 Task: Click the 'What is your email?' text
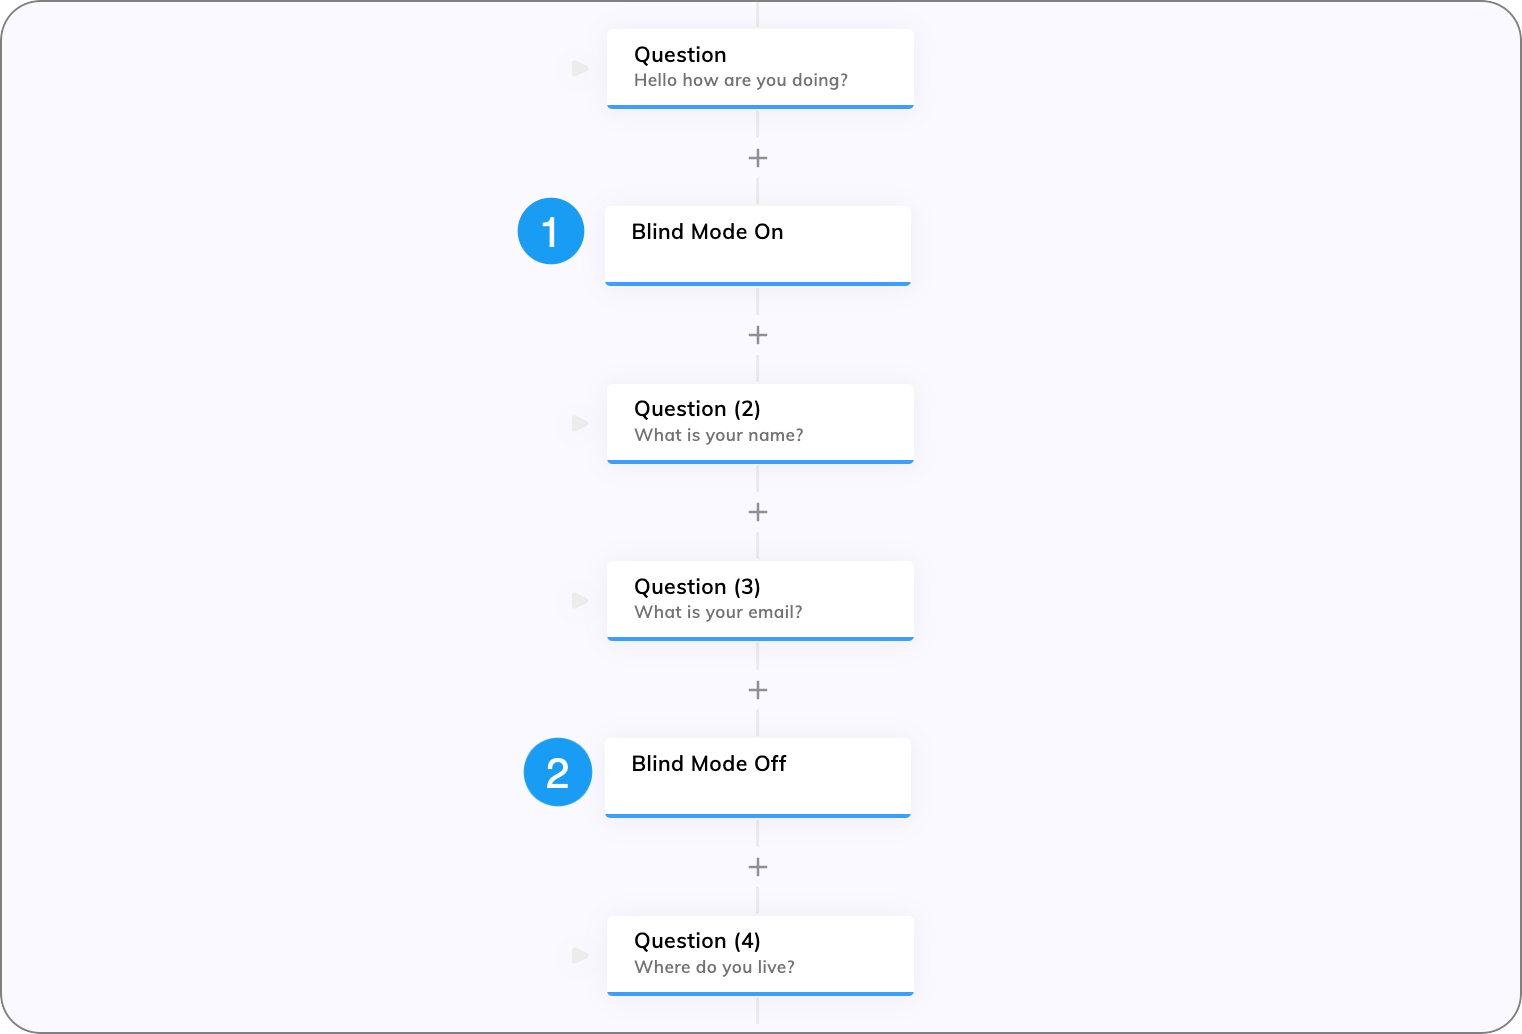718,612
